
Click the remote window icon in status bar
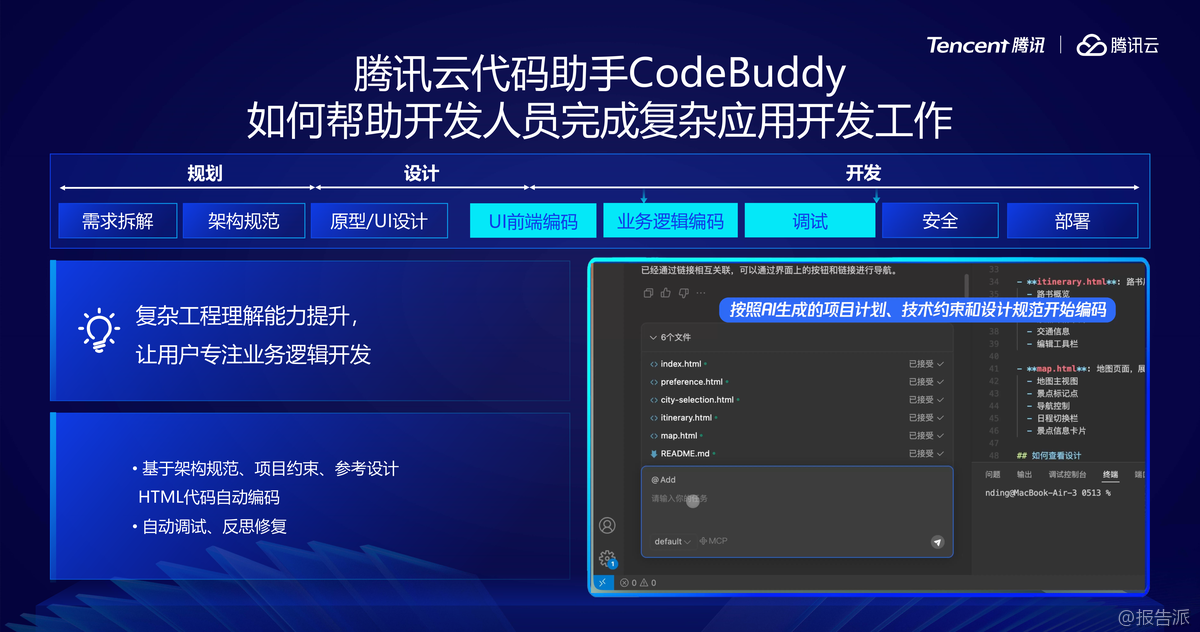[x=603, y=582]
